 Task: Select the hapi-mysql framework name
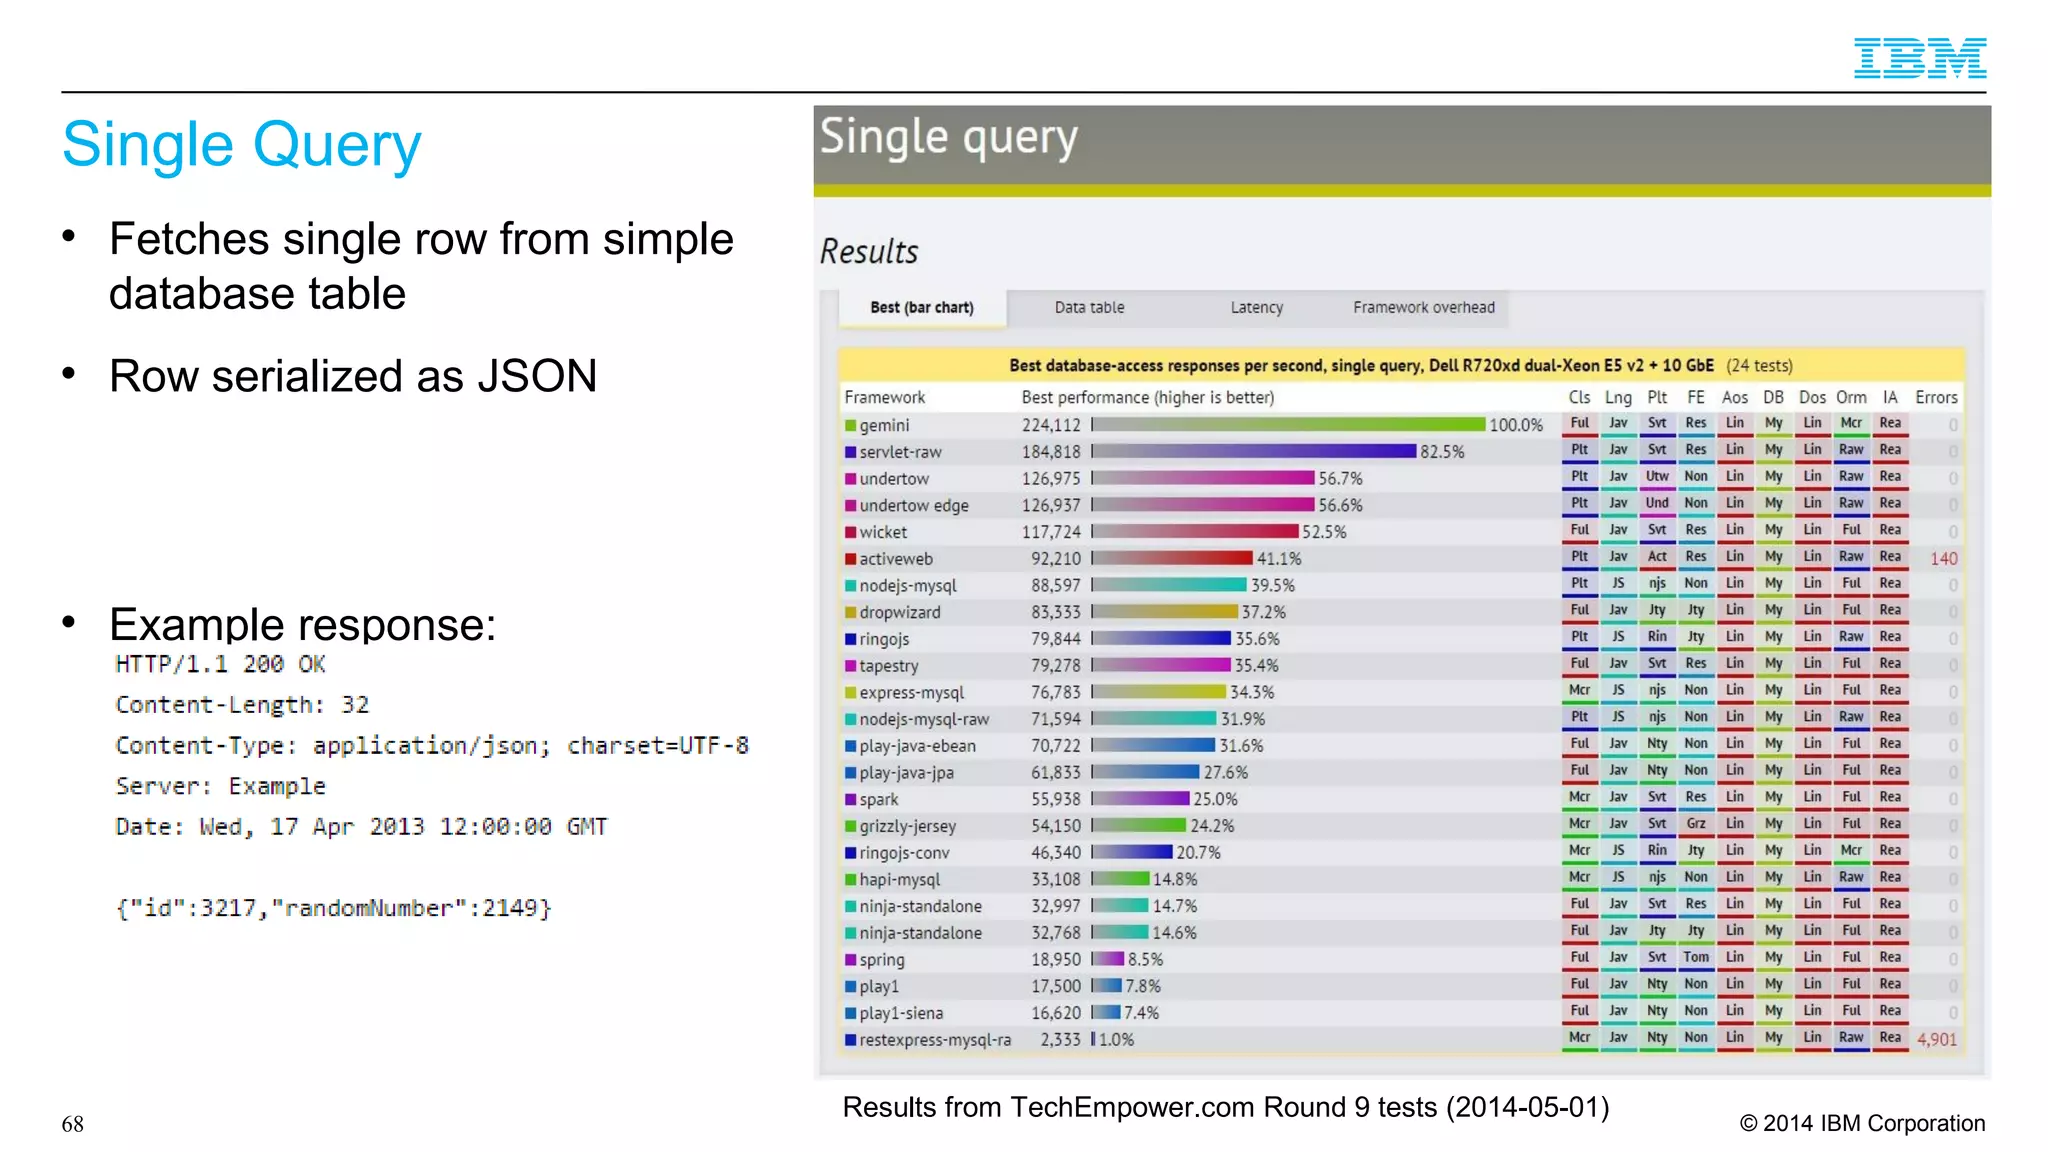900,880
